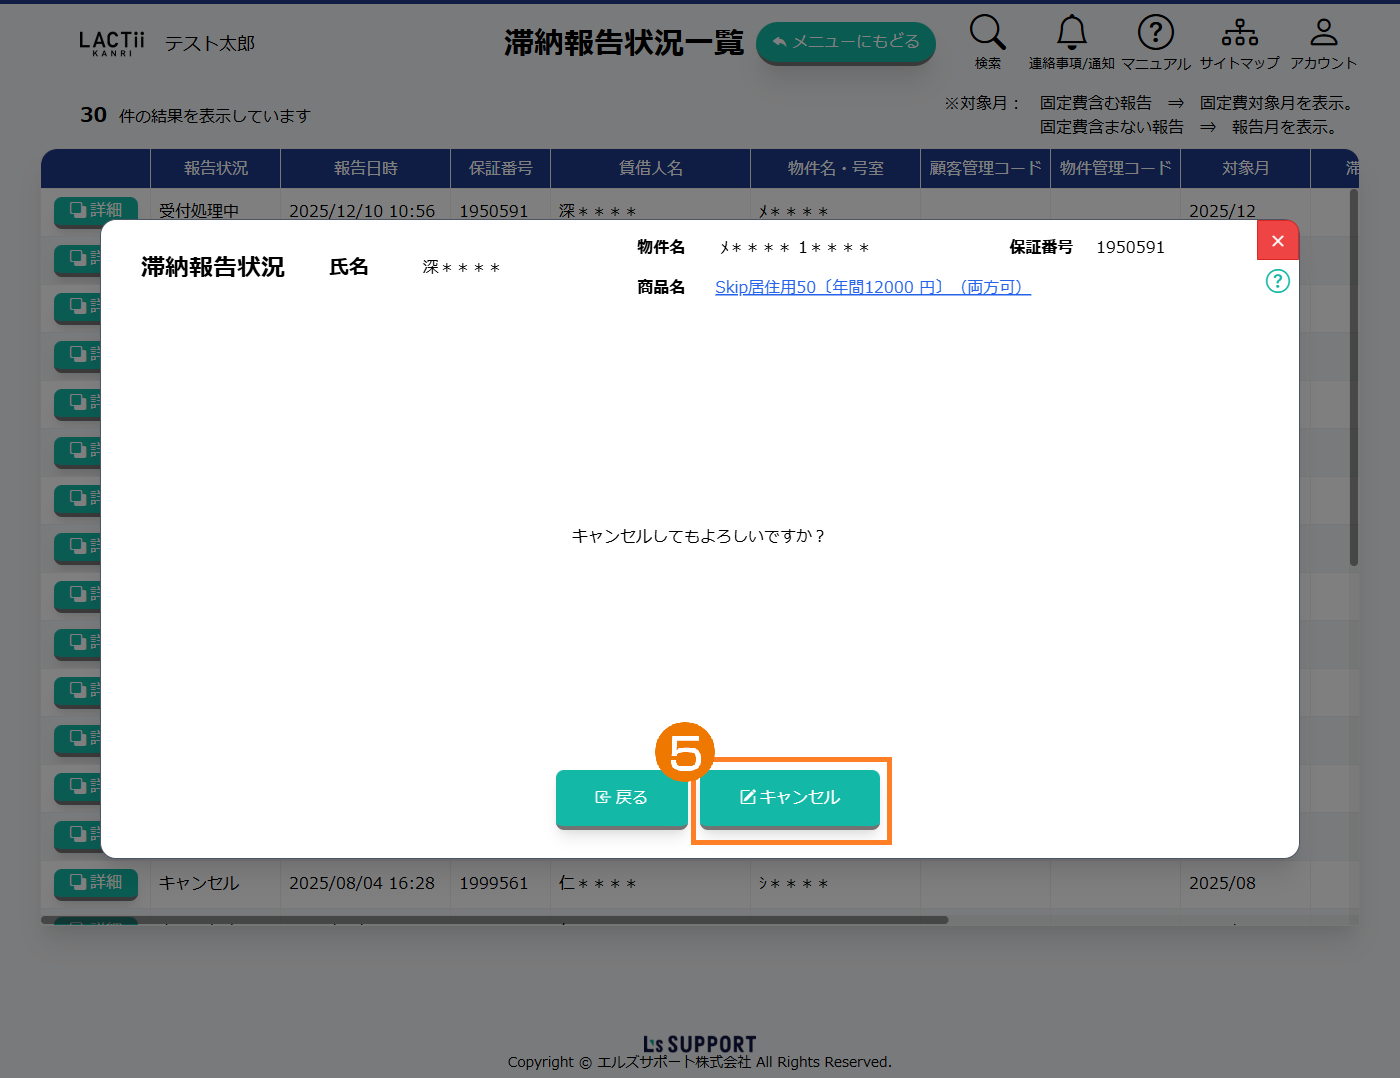
Task: Click the search magnifier icon
Action: (987, 33)
